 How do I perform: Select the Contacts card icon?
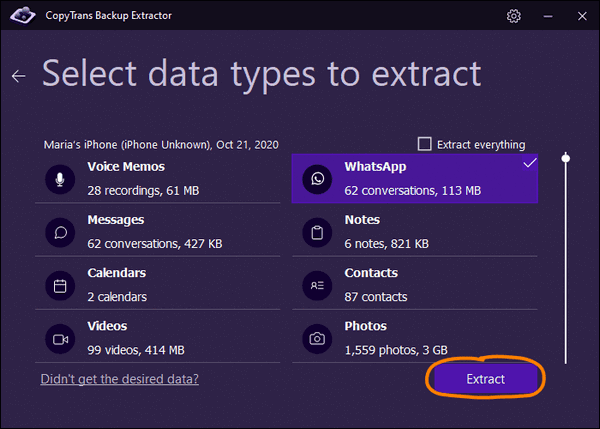pyautogui.click(x=317, y=285)
